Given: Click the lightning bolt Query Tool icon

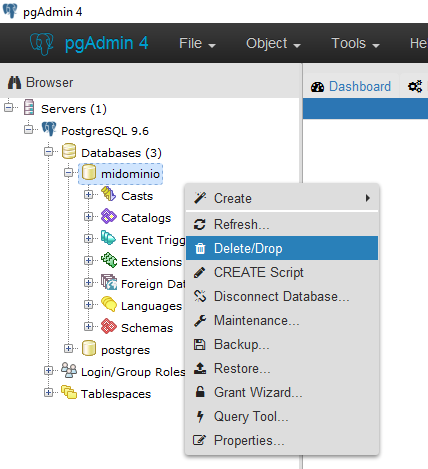Looking at the screenshot, I should coord(200,416).
